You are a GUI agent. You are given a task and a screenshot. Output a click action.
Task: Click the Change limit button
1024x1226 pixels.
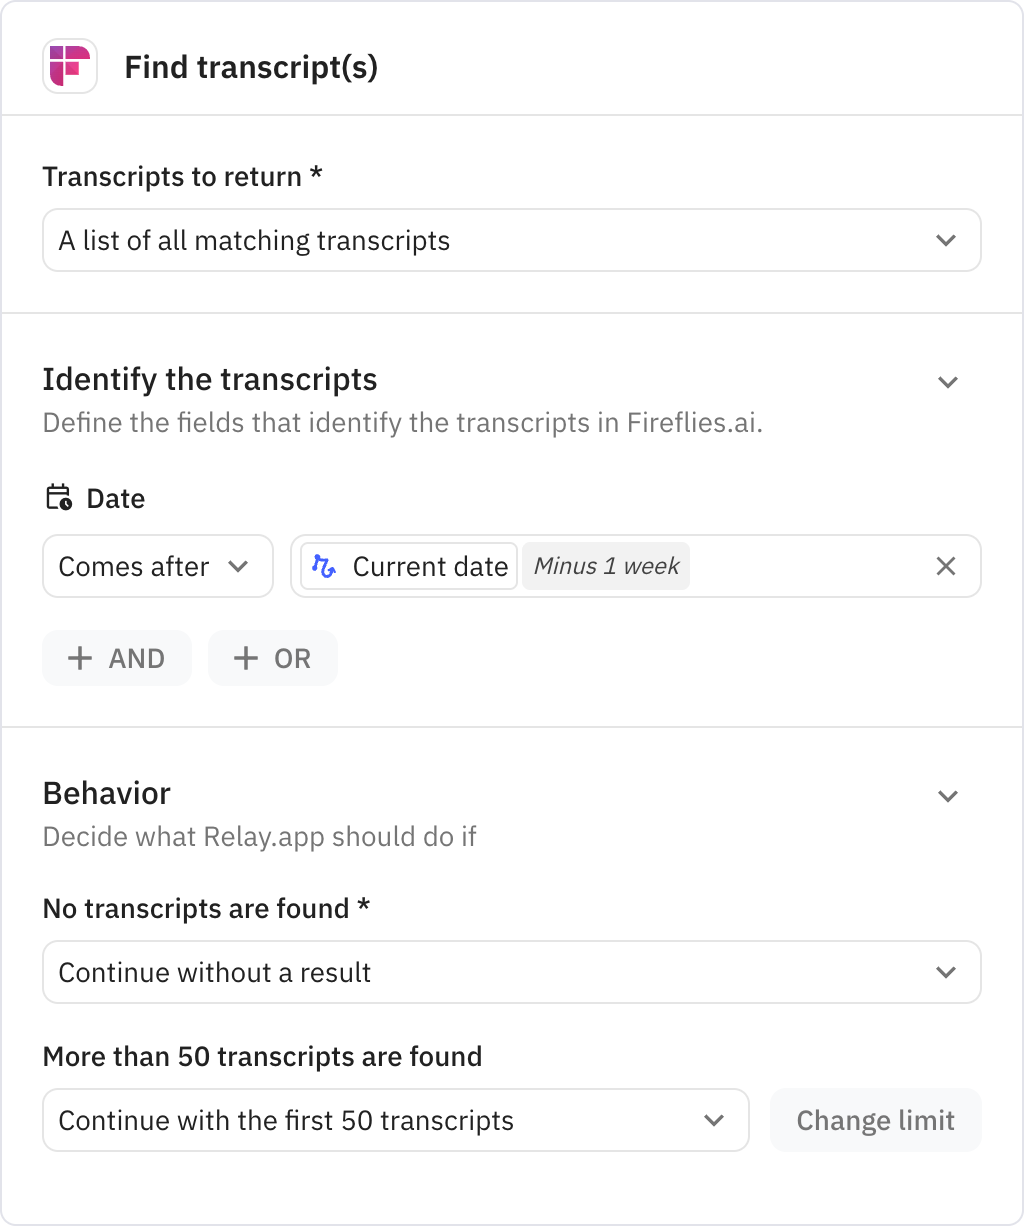point(875,1120)
